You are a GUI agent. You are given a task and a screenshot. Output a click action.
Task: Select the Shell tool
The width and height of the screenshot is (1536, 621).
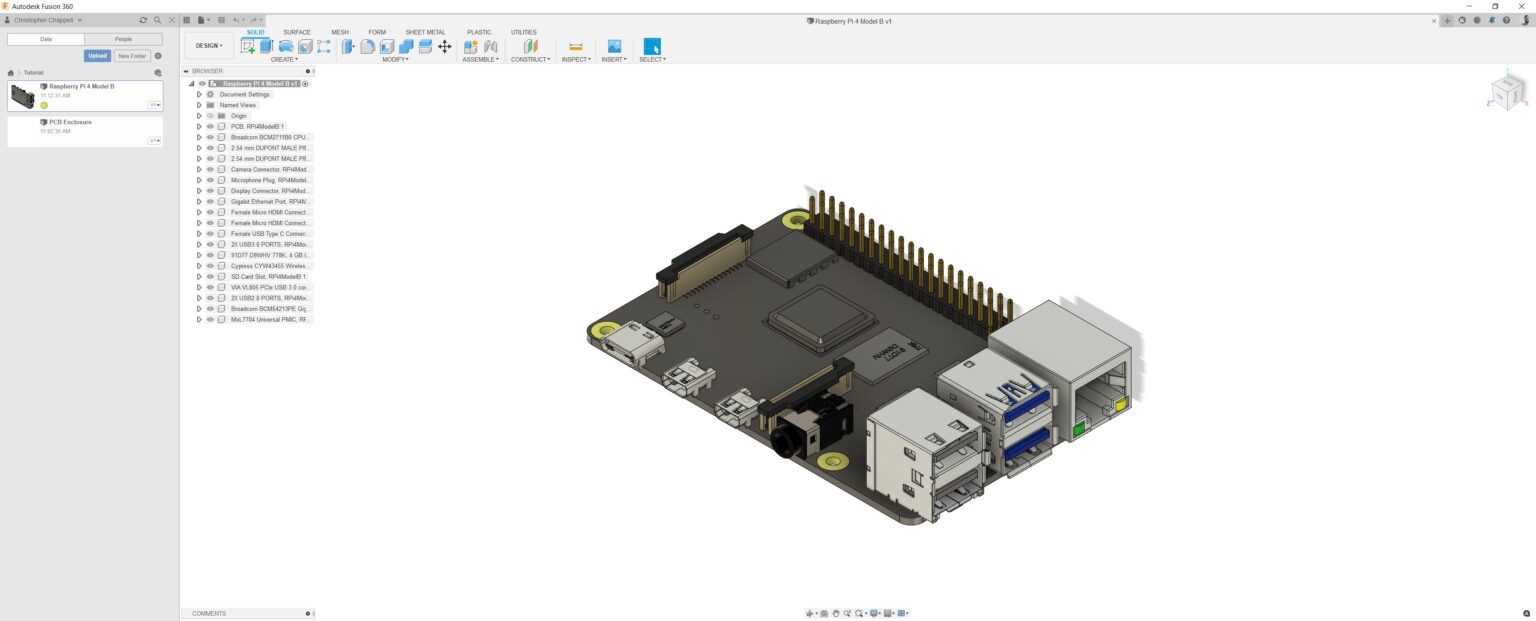pyautogui.click(x=387, y=46)
